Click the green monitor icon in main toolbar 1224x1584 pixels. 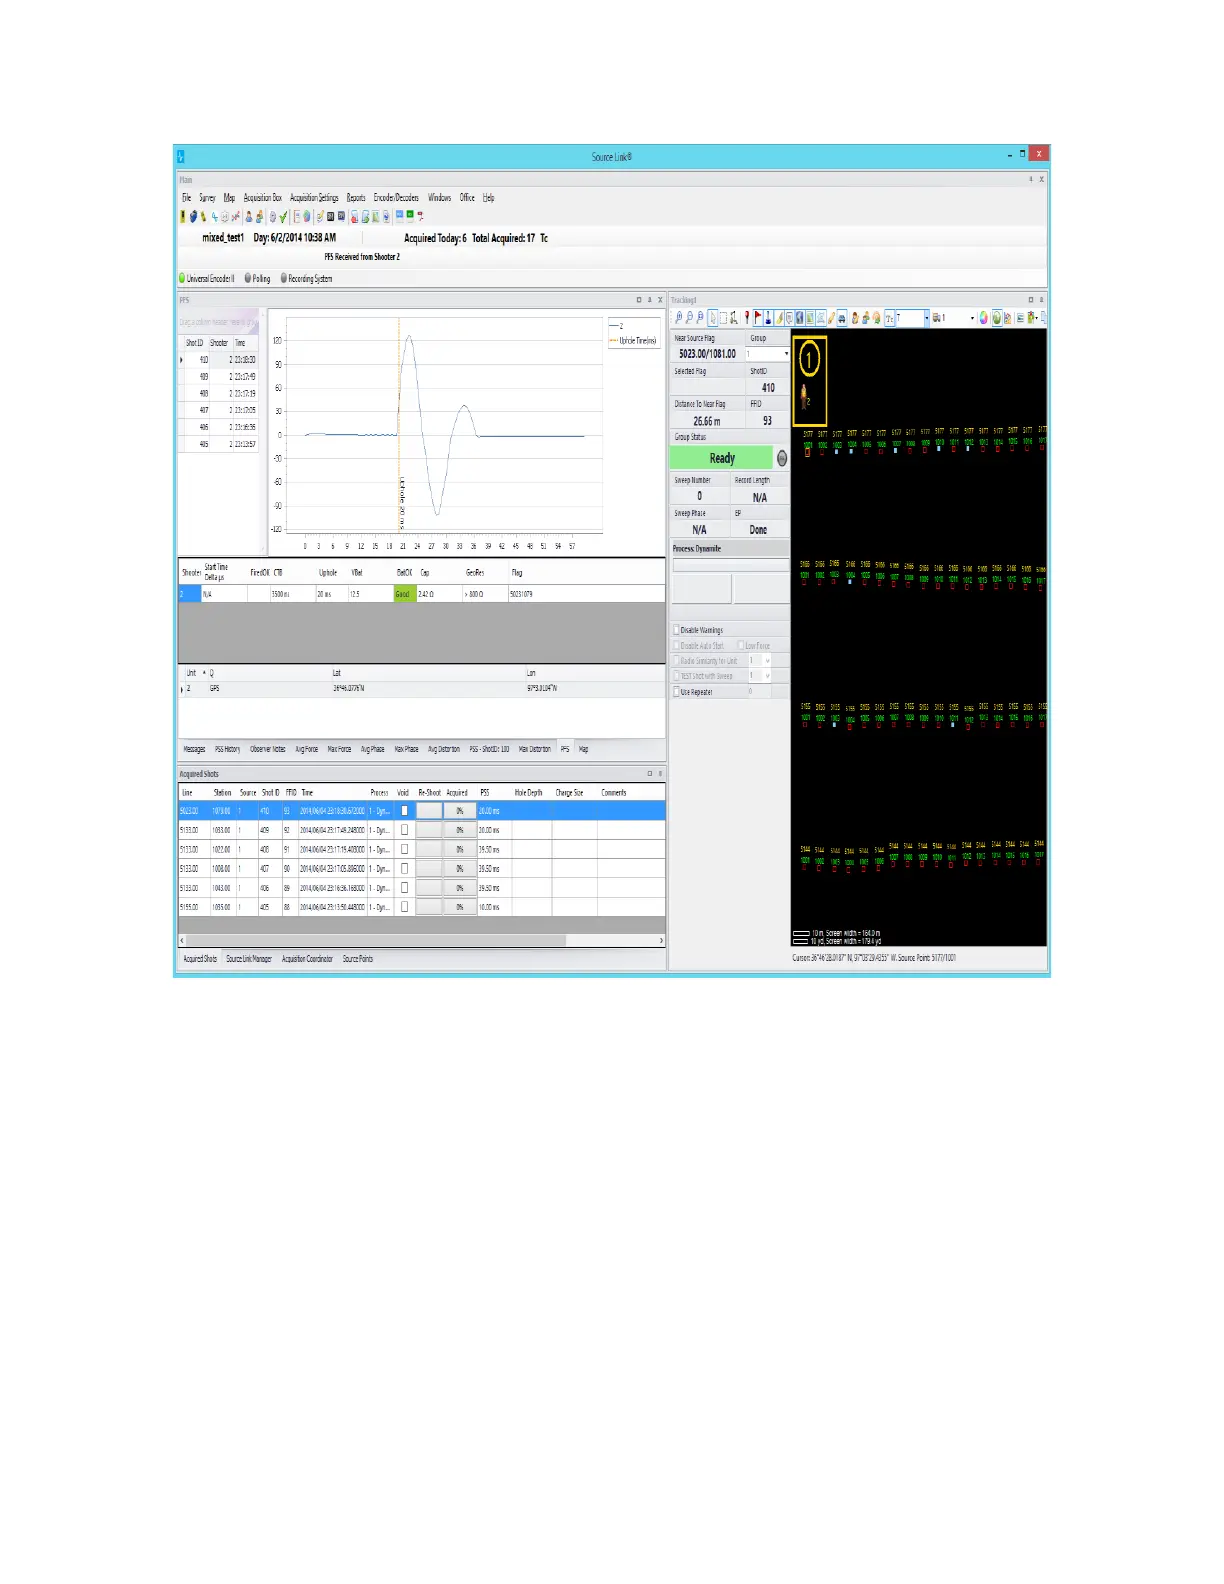(x=410, y=215)
